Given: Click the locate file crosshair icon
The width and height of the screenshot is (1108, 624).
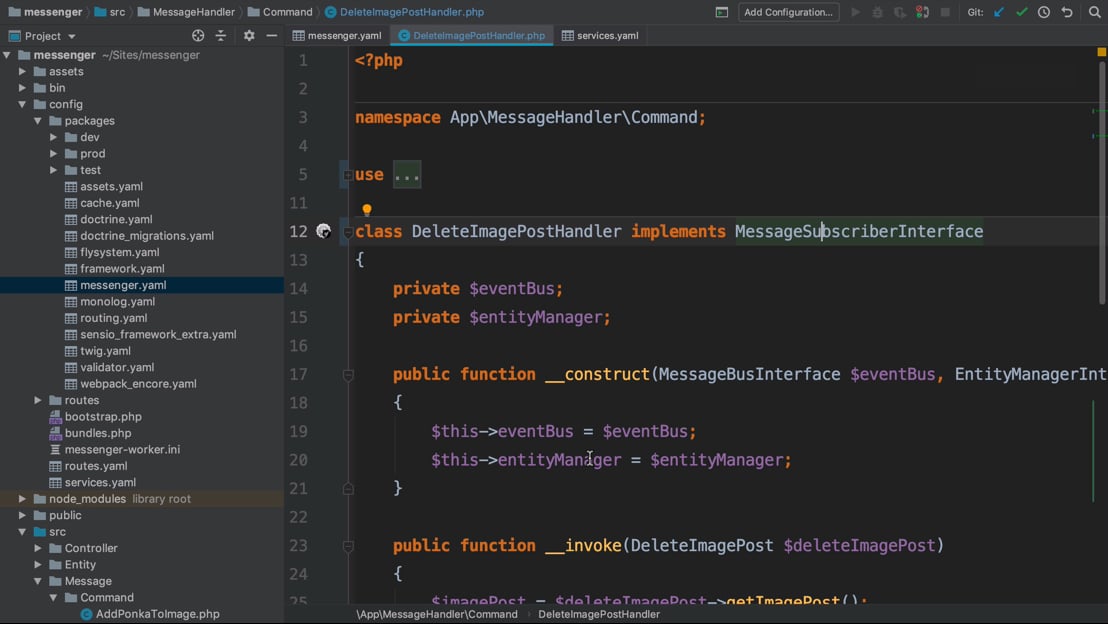Looking at the screenshot, I should point(198,36).
